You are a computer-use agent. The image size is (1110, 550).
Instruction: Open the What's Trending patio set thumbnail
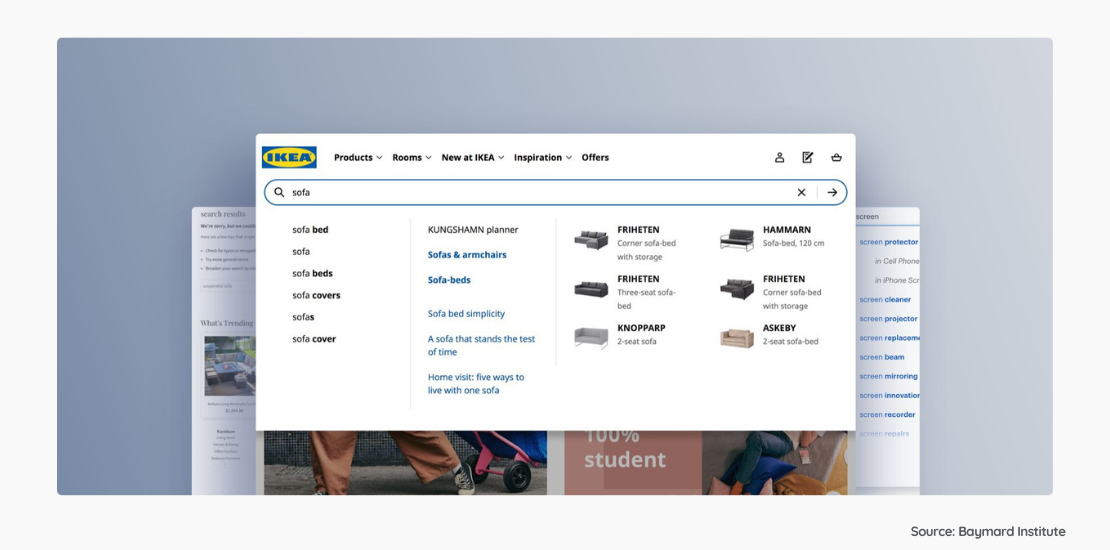[x=230, y=366]
